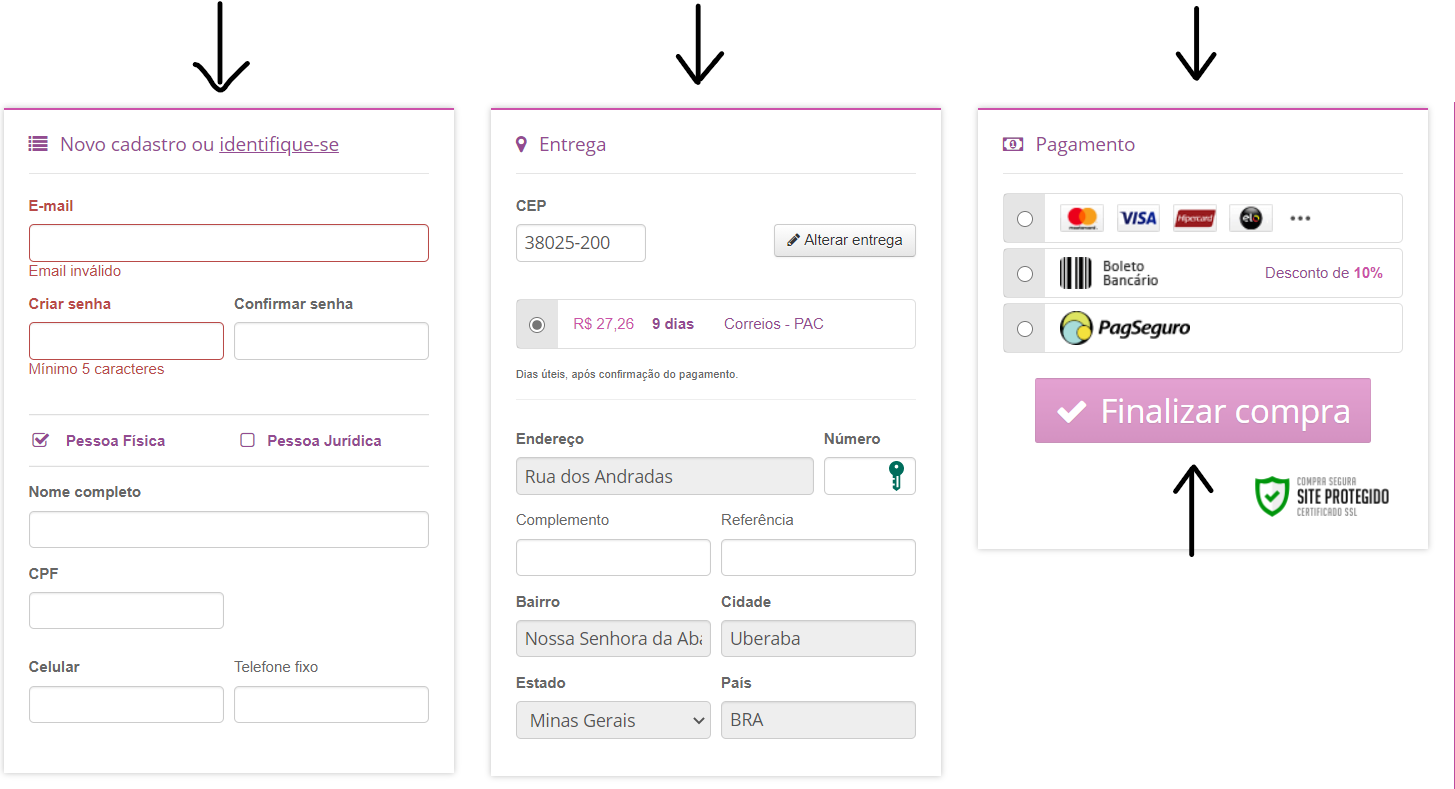This screenshot has width=1455, height=789.
Task: Click the Site Protegido SSL badge
Action: point(1321,496)
